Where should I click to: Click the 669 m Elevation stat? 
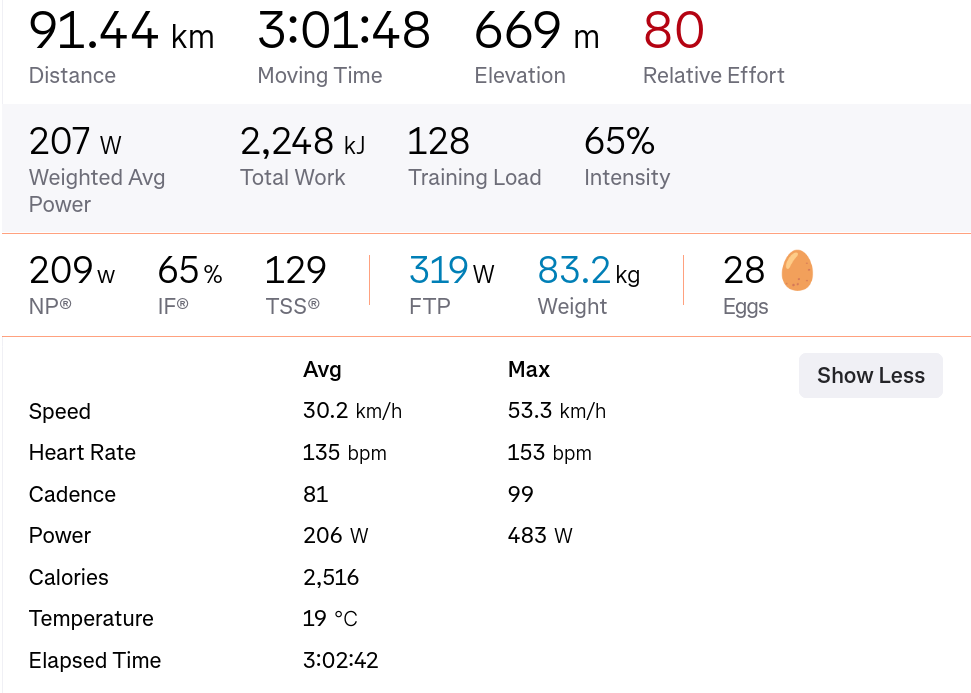(x=537, y=30)
